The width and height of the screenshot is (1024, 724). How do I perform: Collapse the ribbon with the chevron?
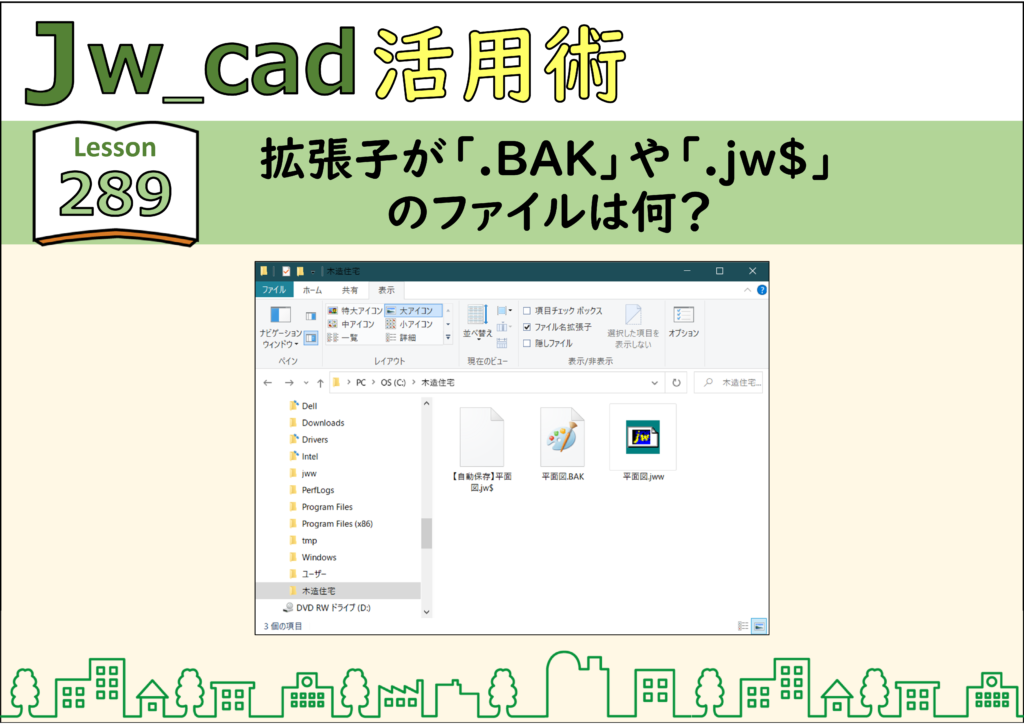coord(747,290)
